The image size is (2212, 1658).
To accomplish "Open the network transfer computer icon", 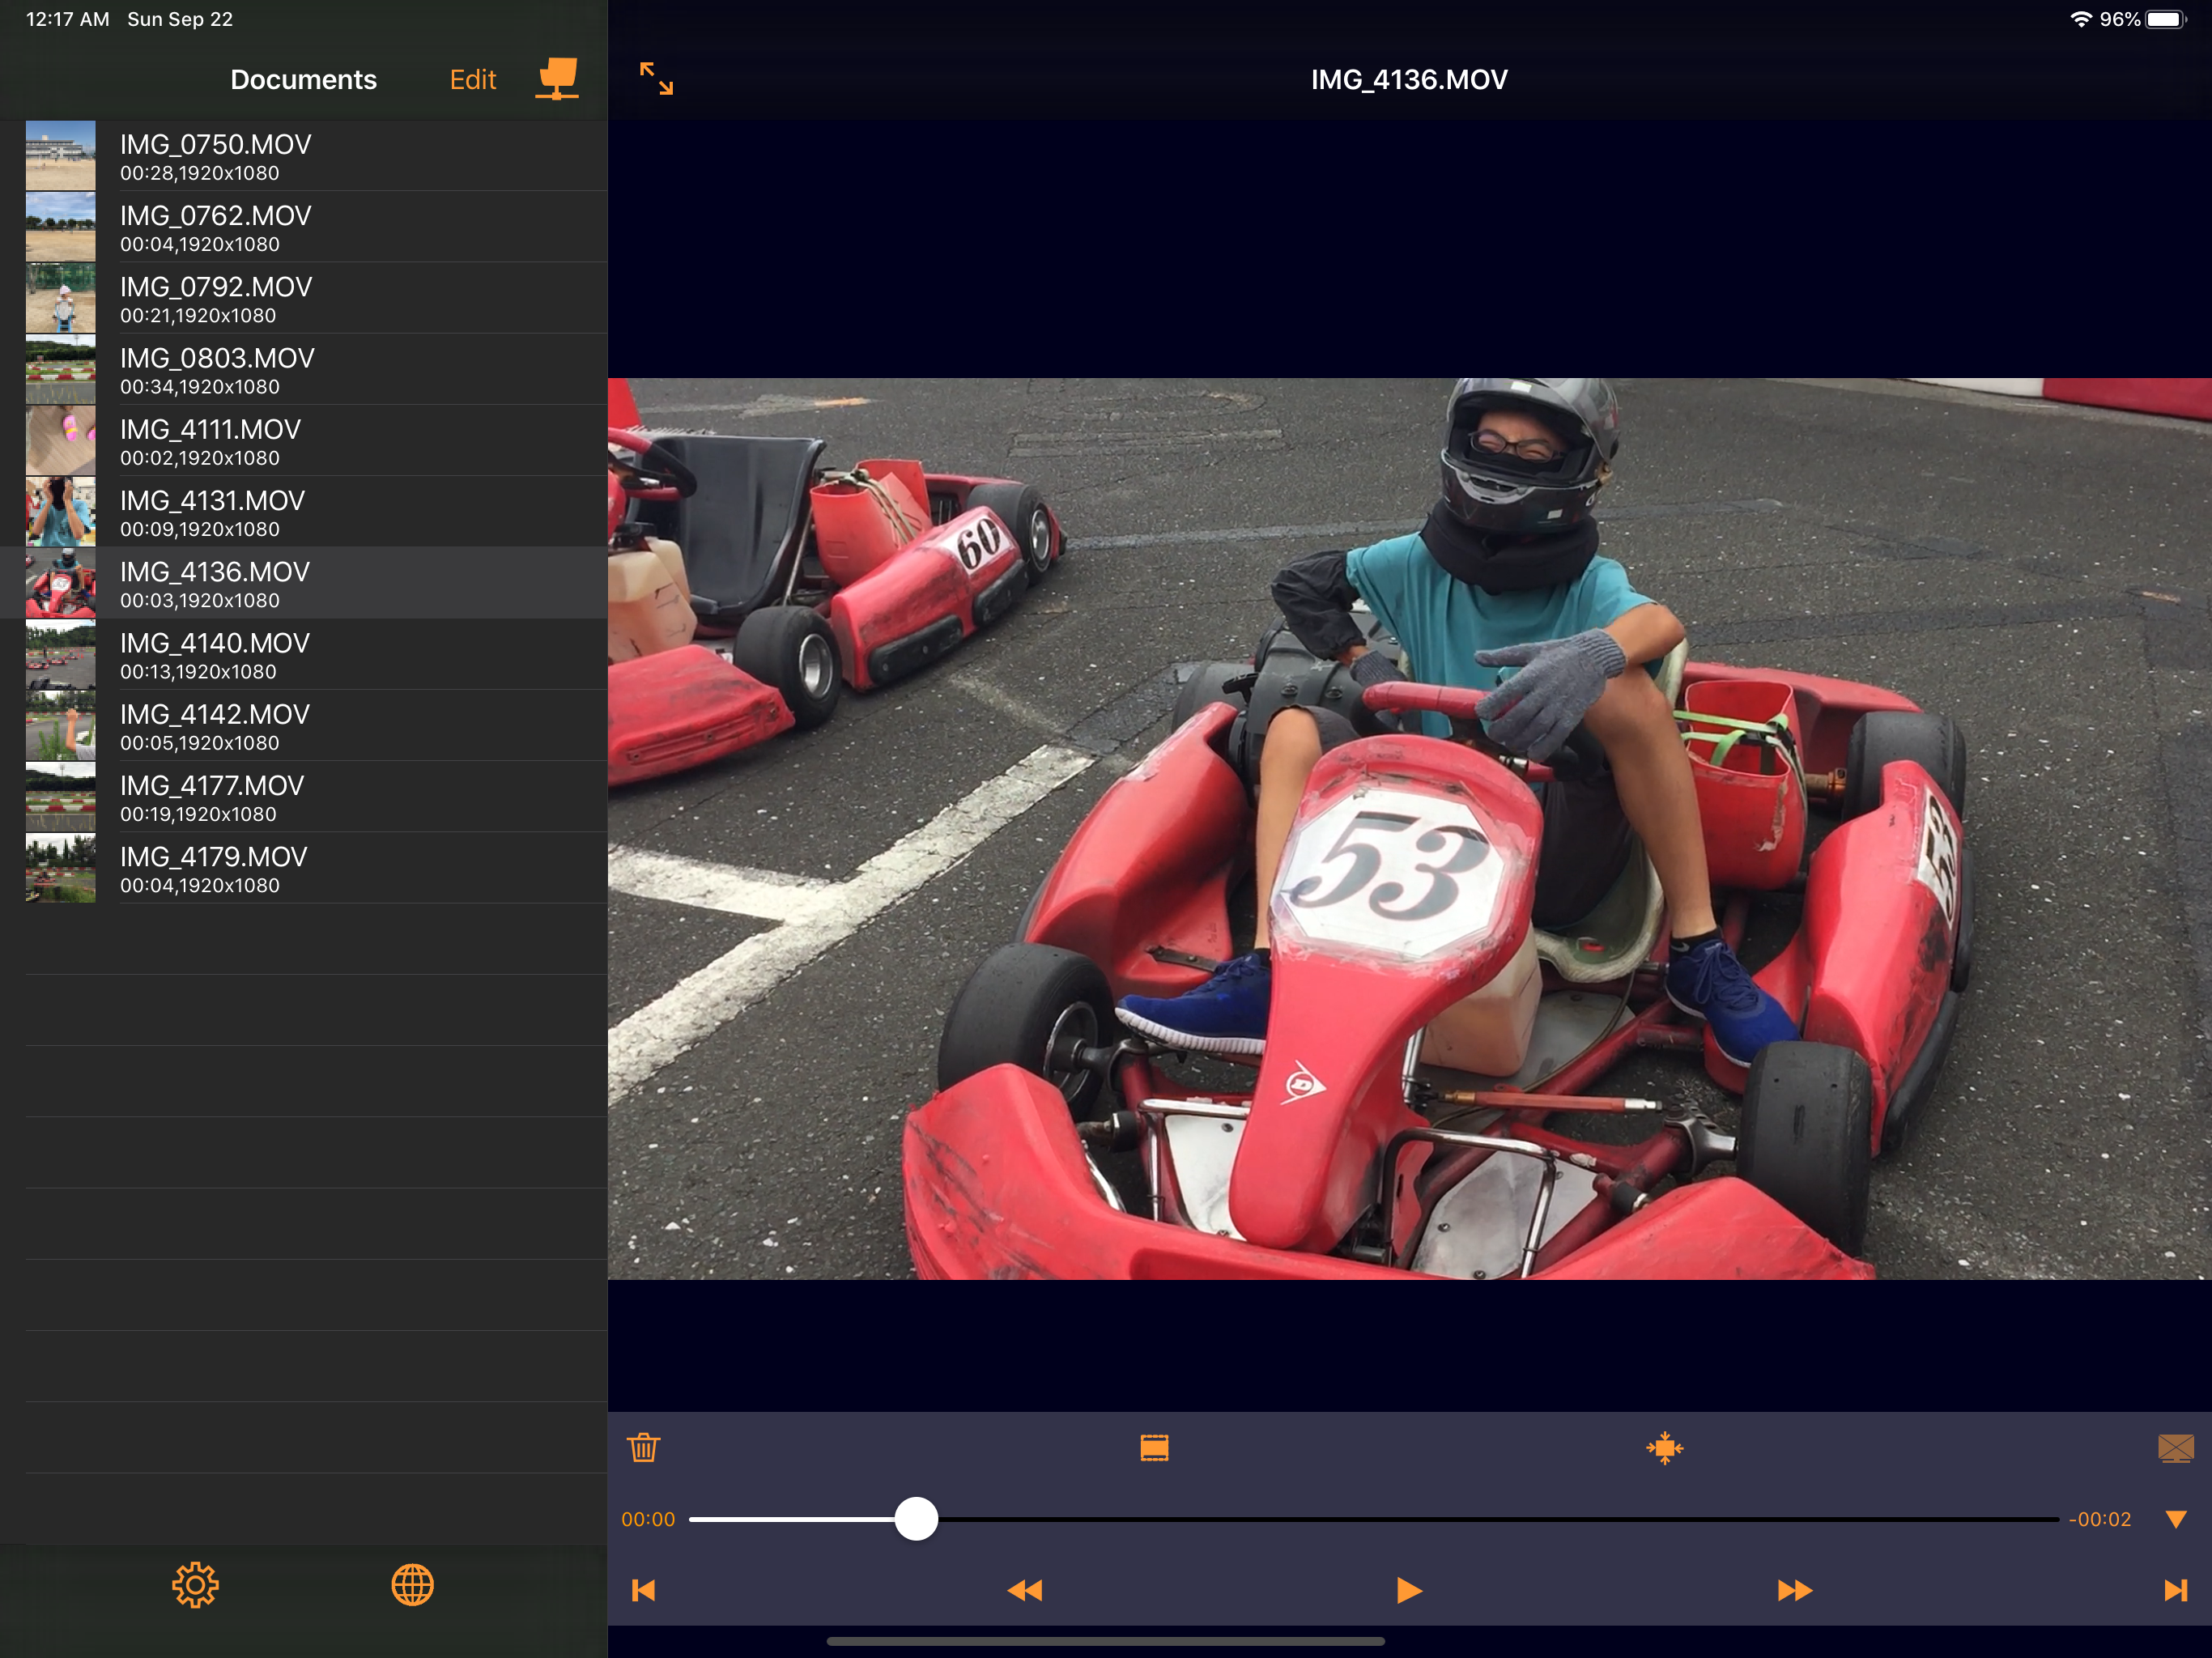I will point(557,78).
